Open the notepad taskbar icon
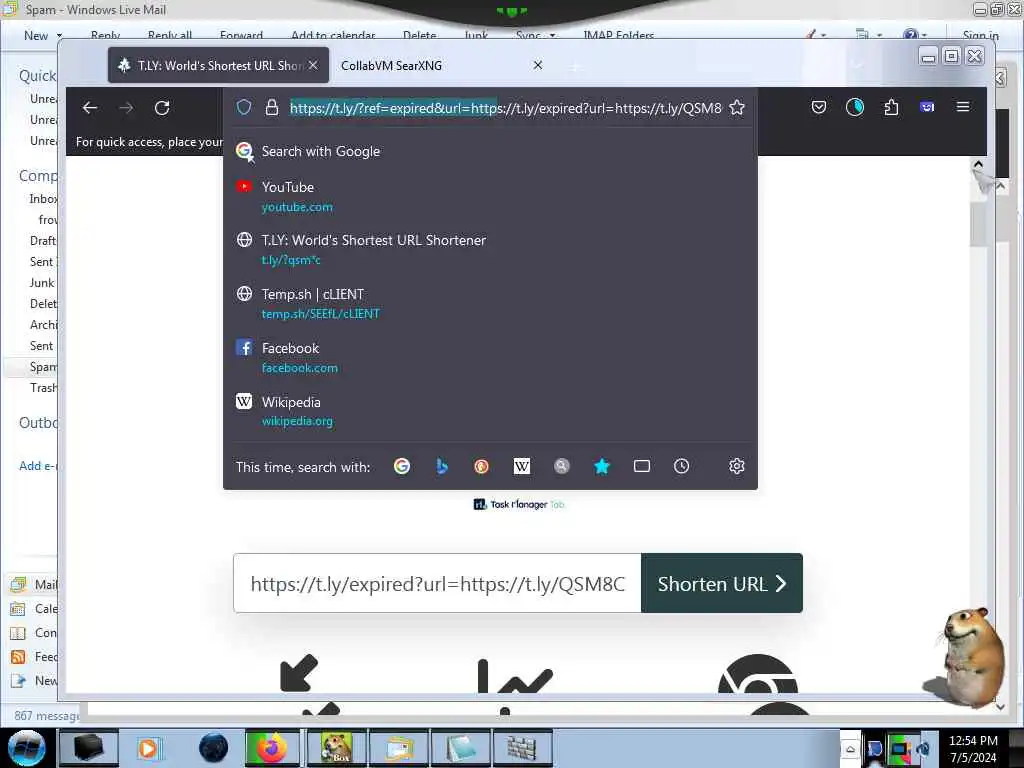 pyautogui.click(x=460, y=748)
